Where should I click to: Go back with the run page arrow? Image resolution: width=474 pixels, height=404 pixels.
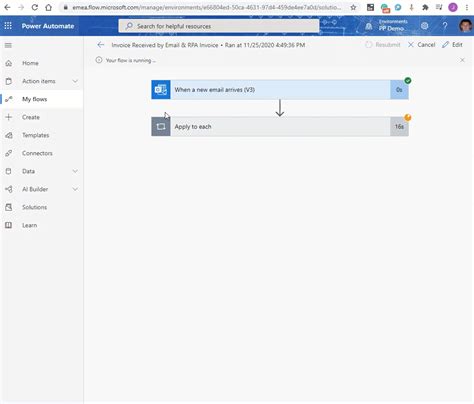point(101,45)
